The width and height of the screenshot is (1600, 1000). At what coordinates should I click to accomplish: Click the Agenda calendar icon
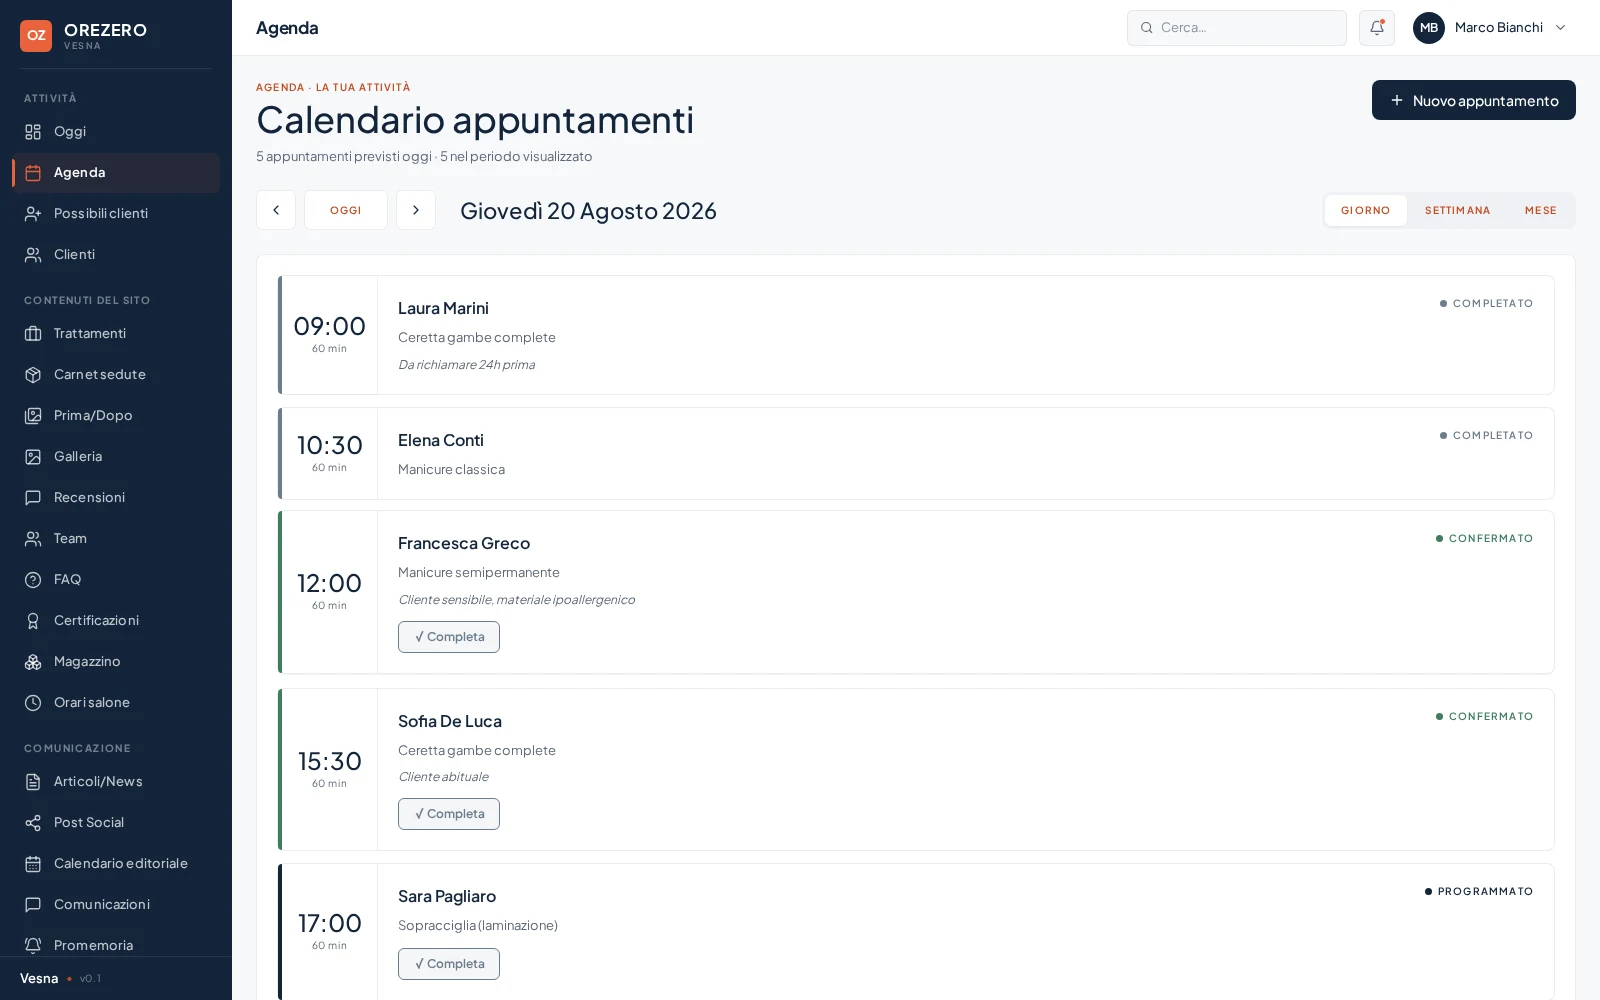pyautogui.click(x=33, y=173)
